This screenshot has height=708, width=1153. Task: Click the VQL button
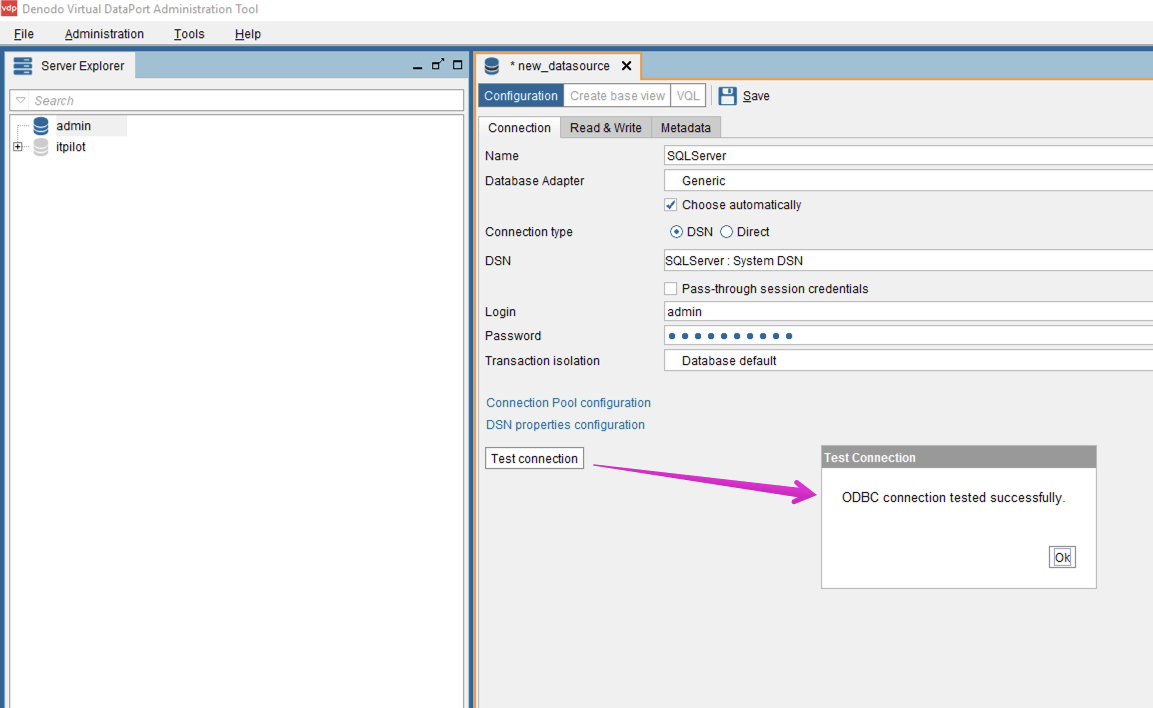pyautogui.click(x=688, y=96)
